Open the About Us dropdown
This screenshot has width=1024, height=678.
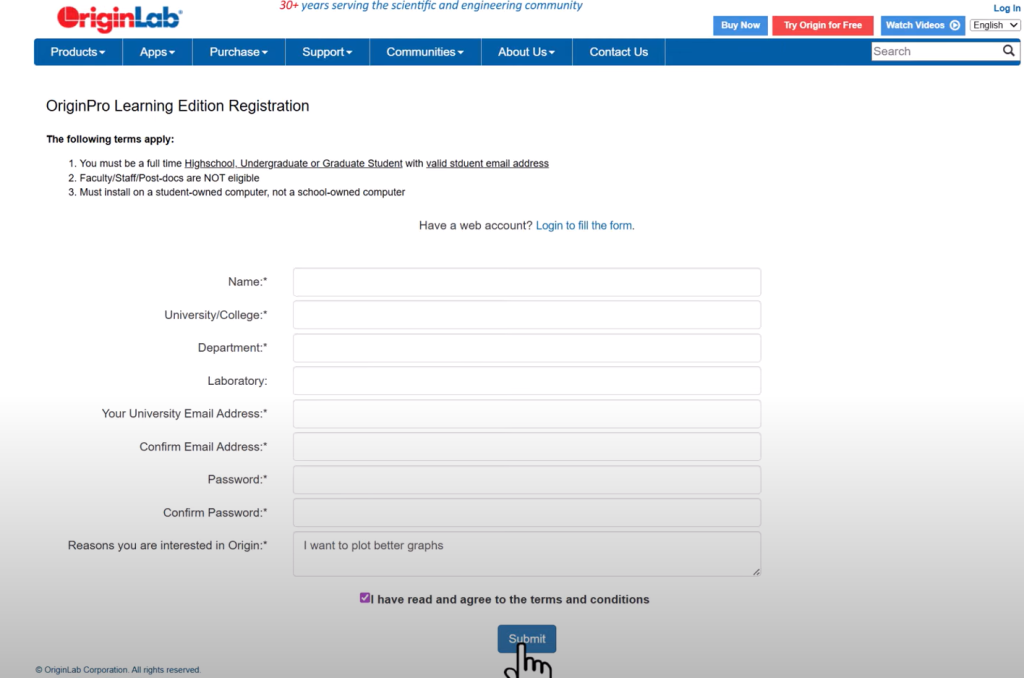click(x=526, y=51)
